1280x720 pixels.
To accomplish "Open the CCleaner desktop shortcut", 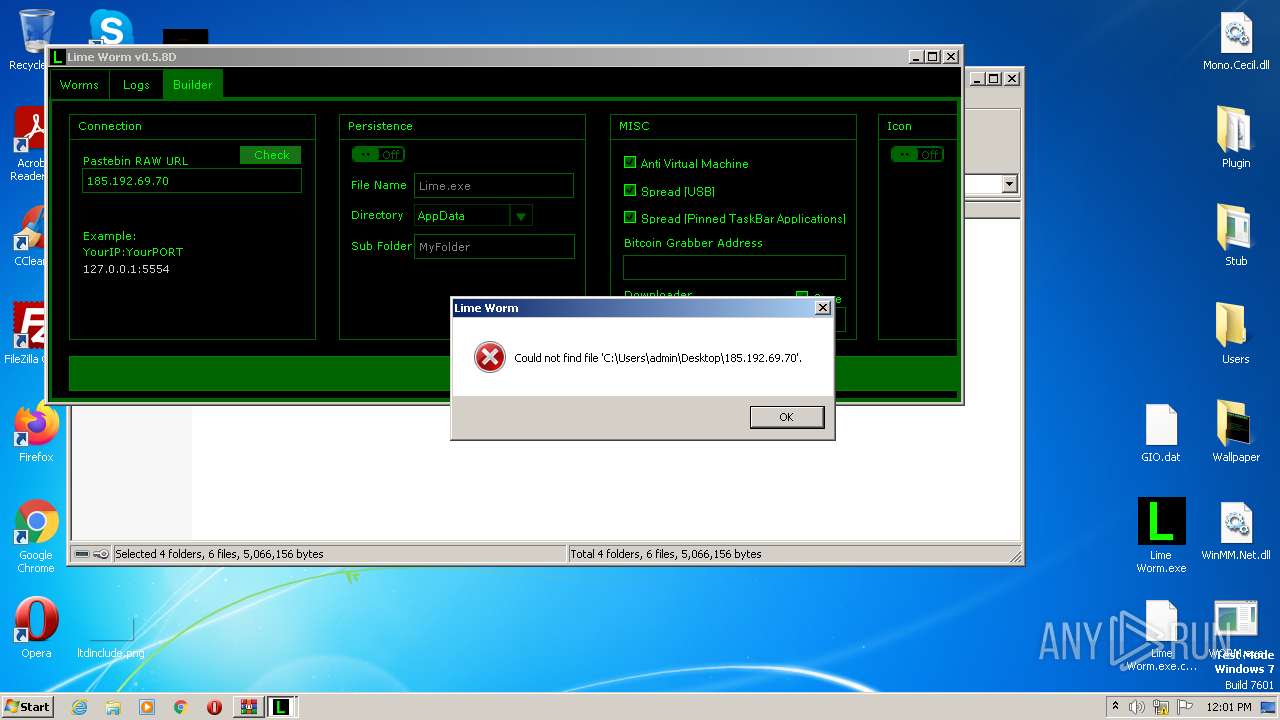I will point(30,236).
